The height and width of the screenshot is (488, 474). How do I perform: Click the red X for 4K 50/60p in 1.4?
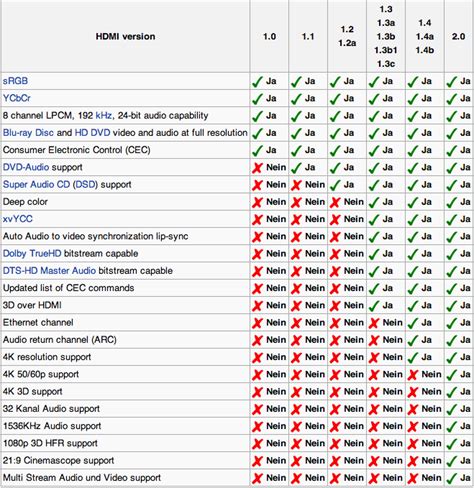point(413,375)
